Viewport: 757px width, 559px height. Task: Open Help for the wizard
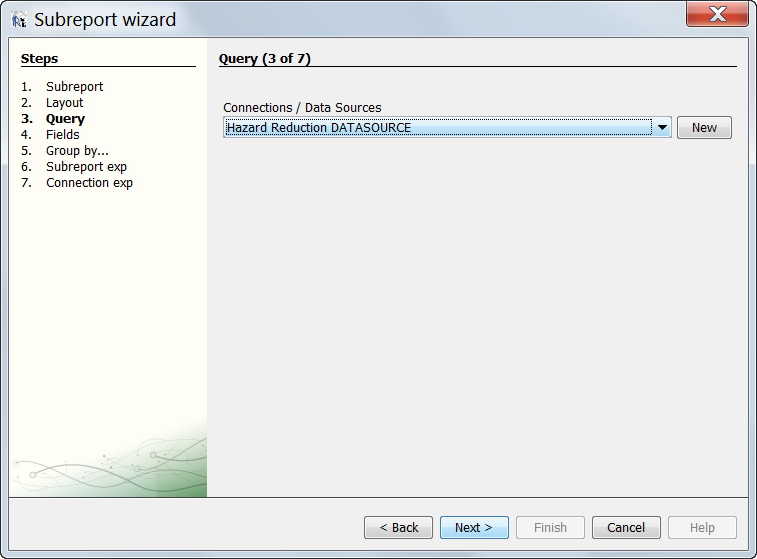click(702, 527)
